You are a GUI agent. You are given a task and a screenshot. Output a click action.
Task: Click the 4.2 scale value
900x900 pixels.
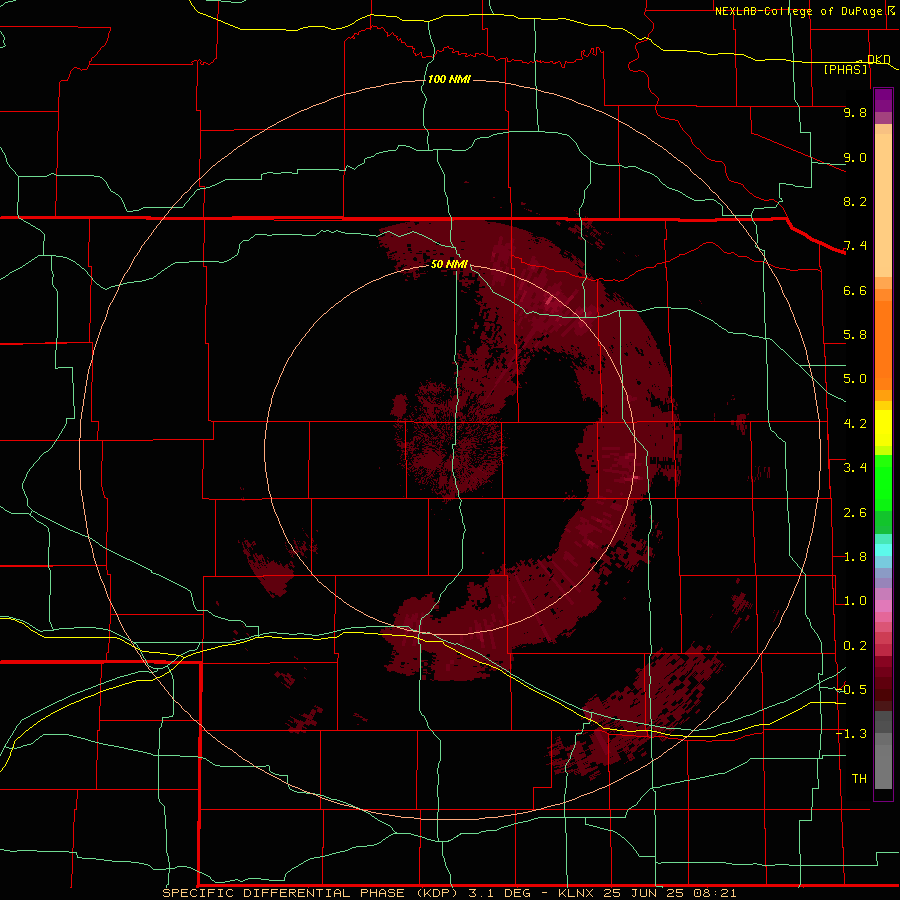(855, 424)
